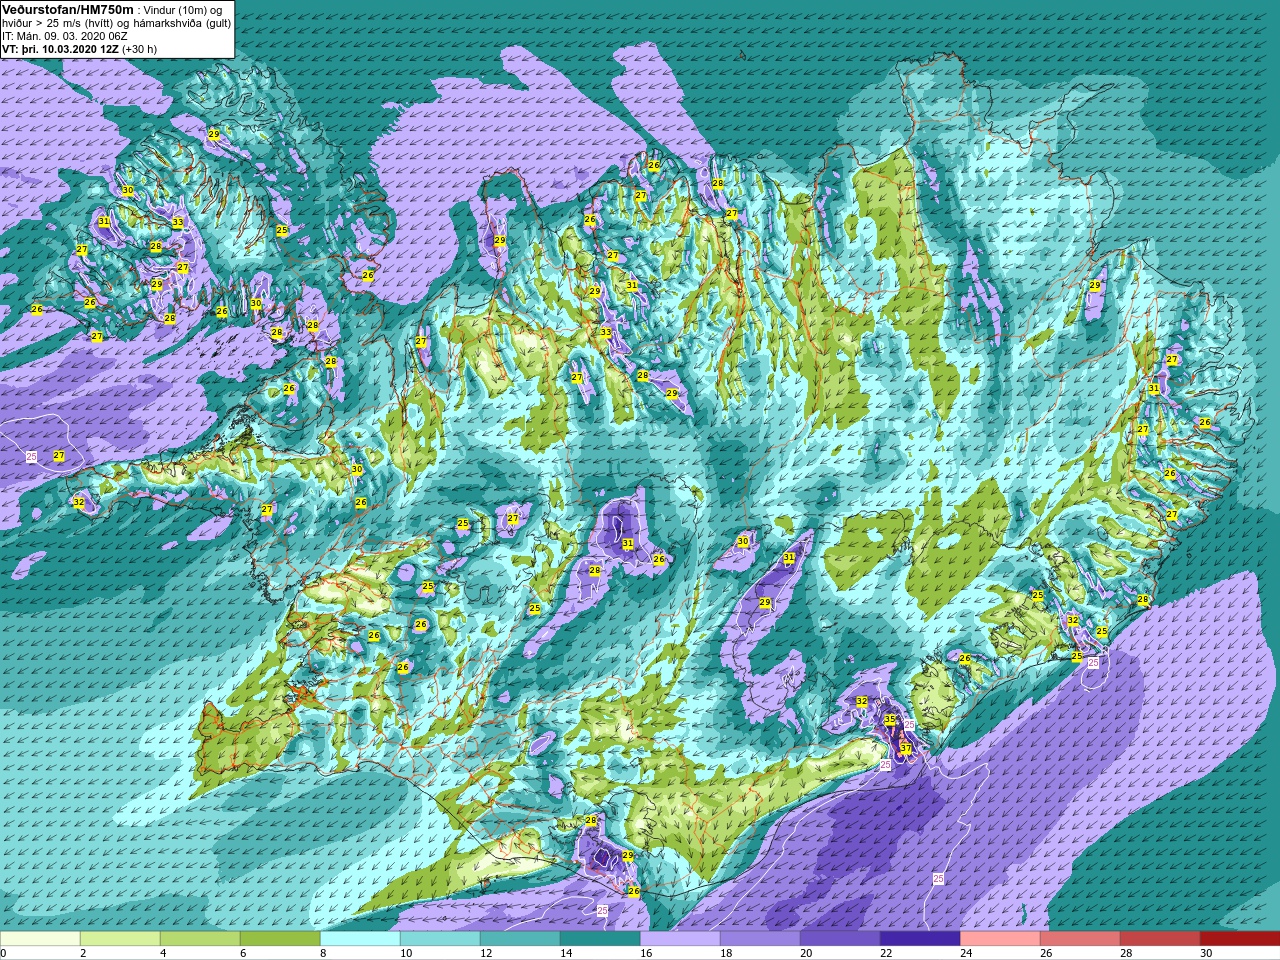This screenshot has width=1280, height=960.
Task: Select the 2–4 m/s light green legend swatch
Action: [x=120, y=939]
